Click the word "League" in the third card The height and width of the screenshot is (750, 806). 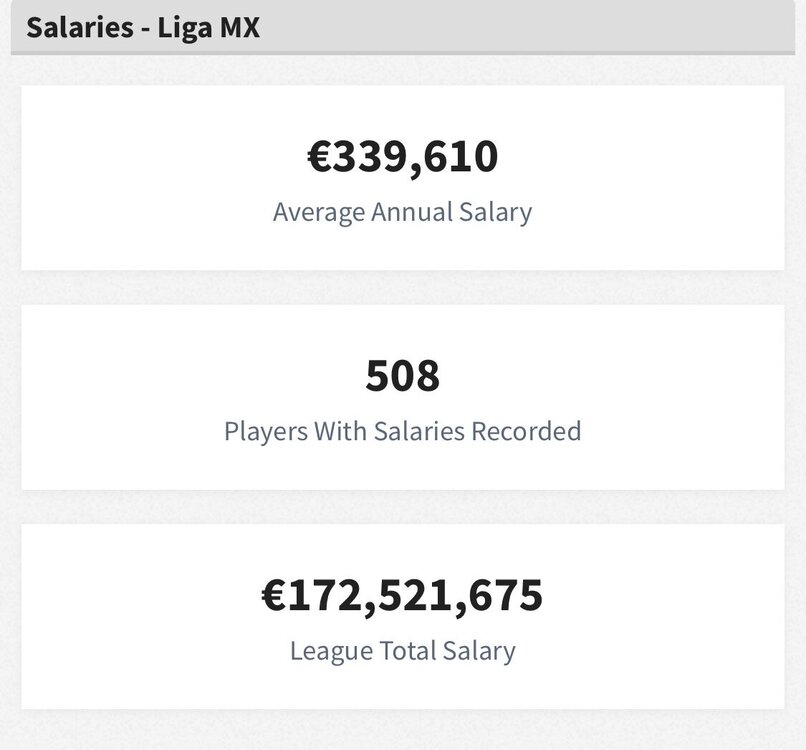coord(332,652)
